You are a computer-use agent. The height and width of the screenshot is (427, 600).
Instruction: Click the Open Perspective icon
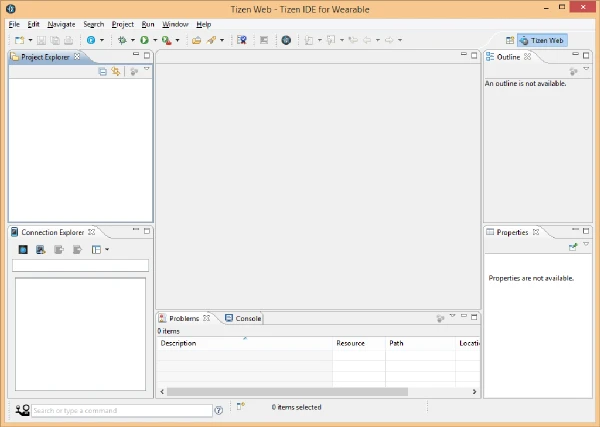(510, 40)
